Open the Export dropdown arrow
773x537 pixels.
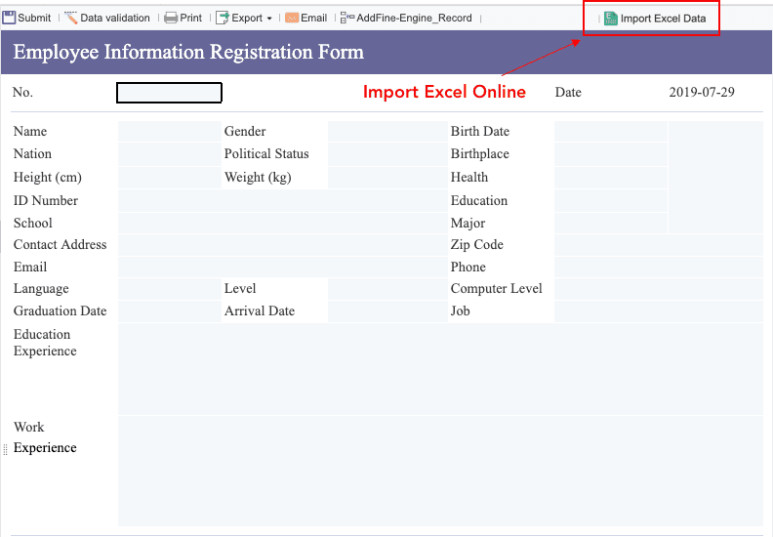269,19
